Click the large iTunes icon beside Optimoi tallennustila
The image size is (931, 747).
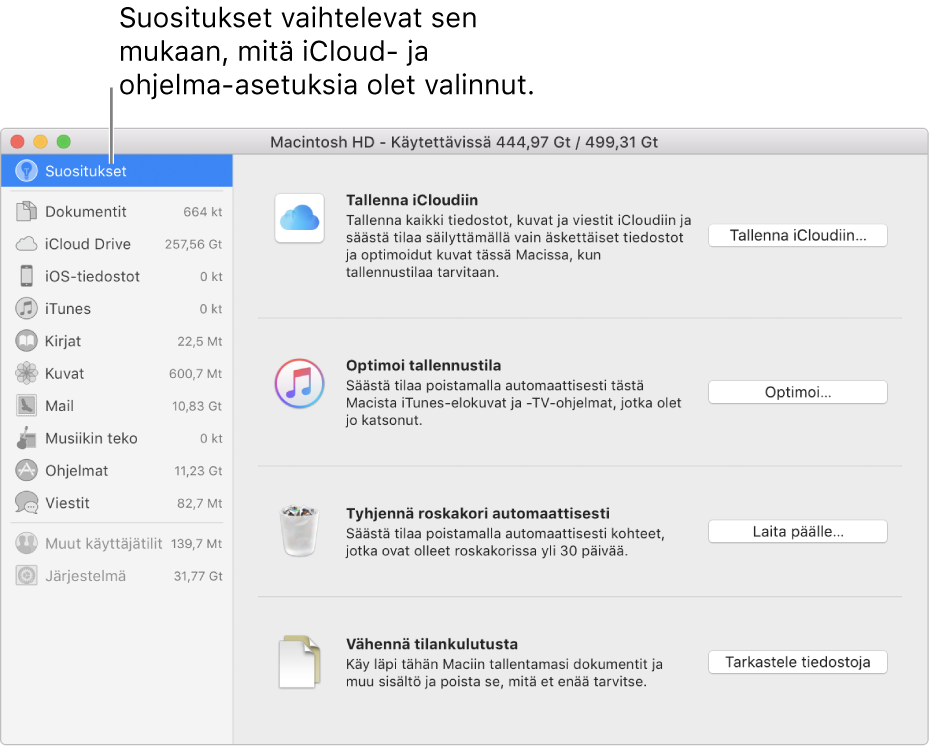299,384
